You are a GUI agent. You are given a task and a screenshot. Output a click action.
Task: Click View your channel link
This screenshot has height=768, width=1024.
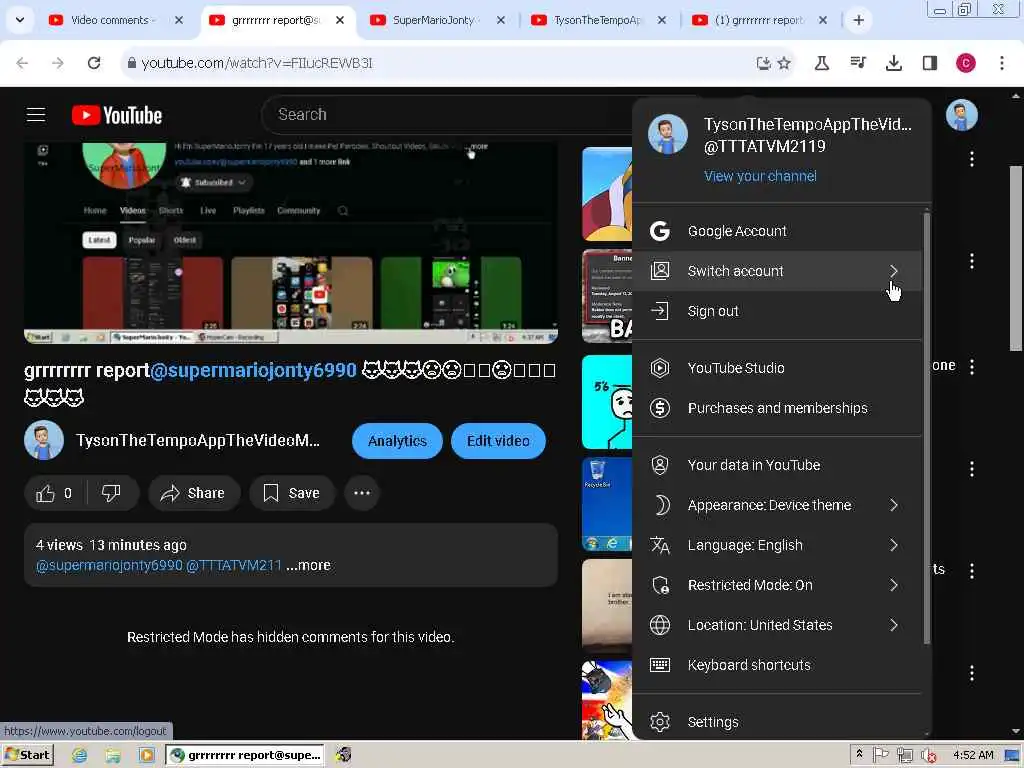(760, 176)
